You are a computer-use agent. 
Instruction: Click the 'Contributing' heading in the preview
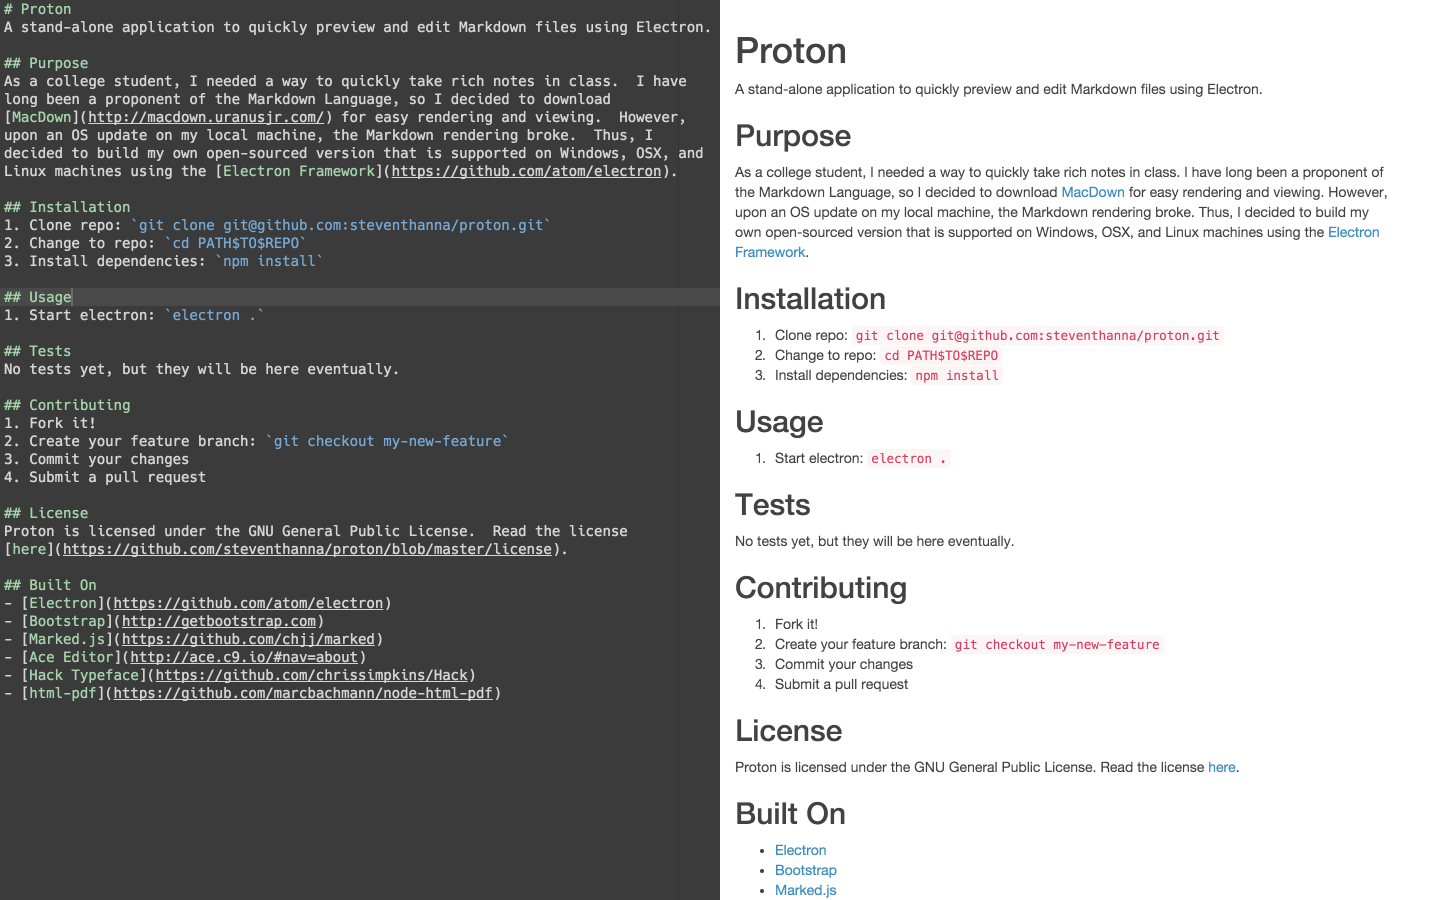[820, 588]
